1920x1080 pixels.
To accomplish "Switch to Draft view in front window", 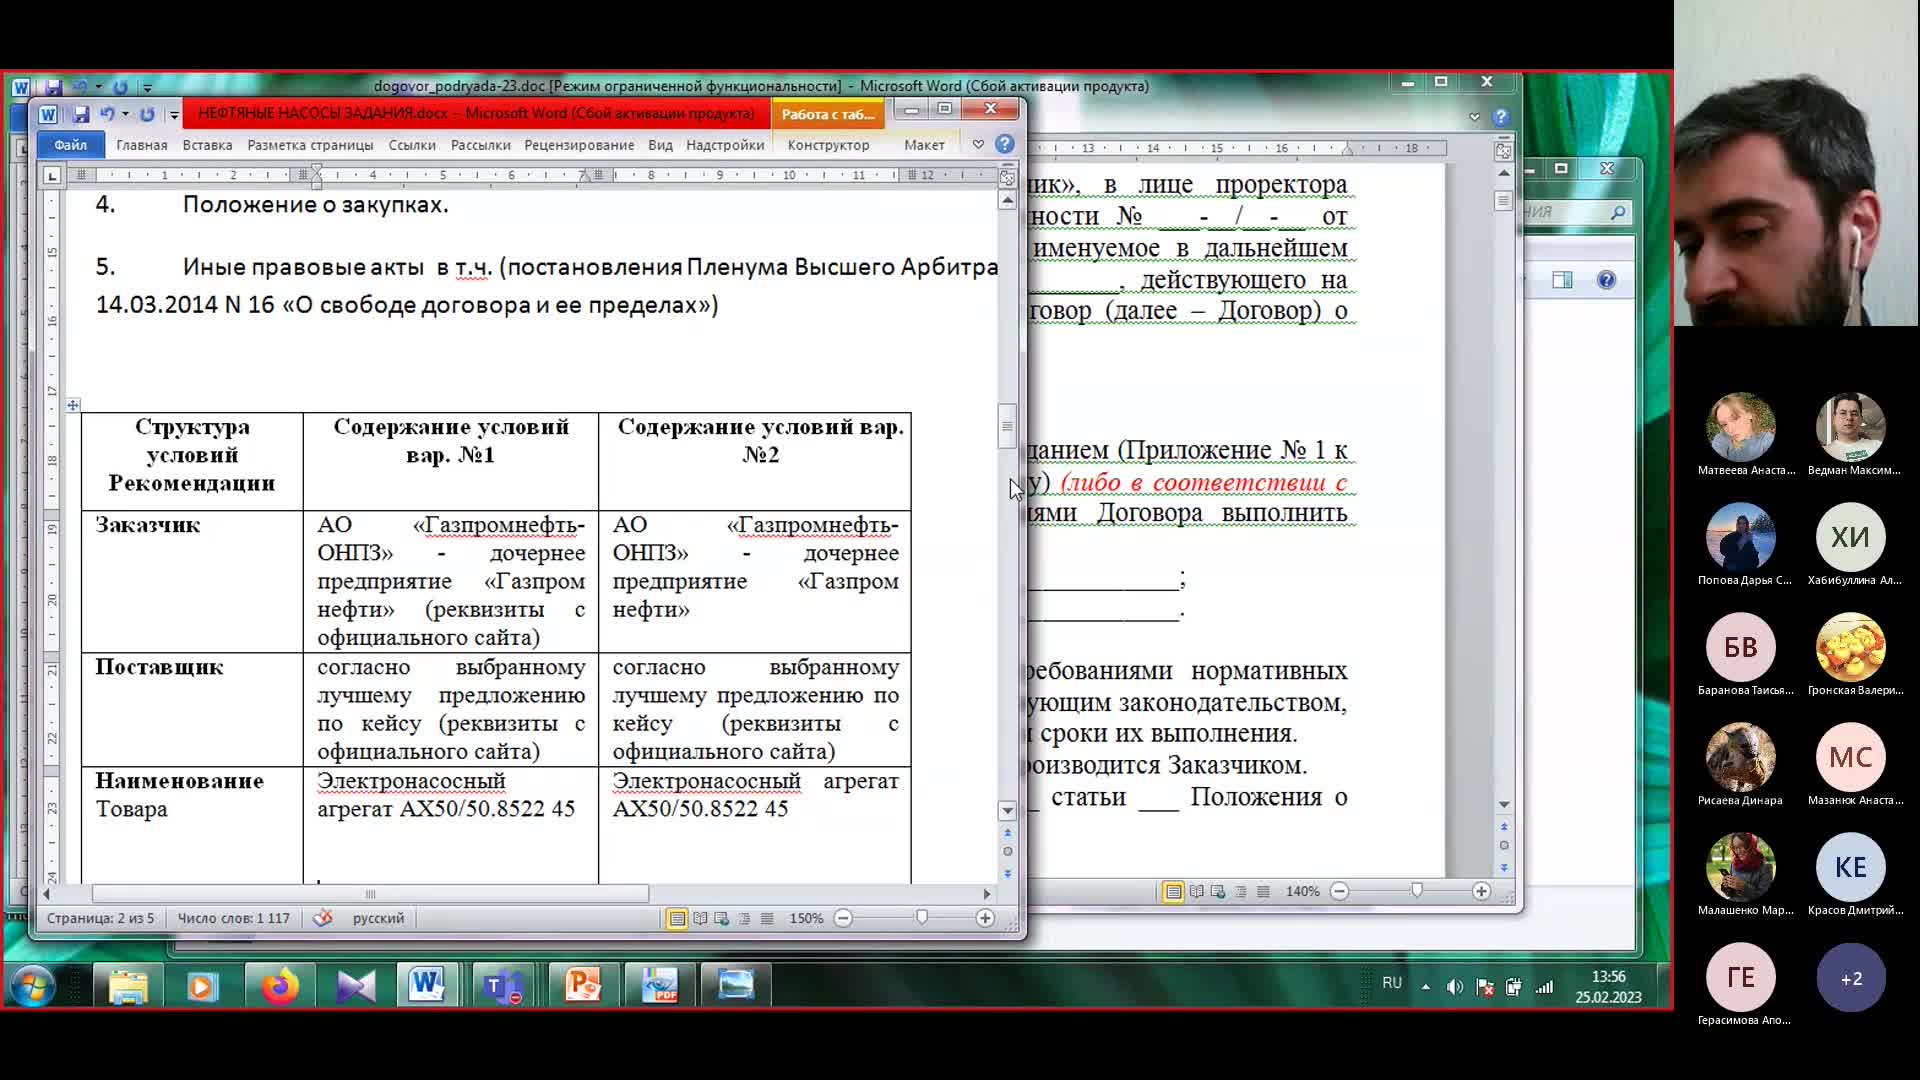I will click(x=766, y=918).
